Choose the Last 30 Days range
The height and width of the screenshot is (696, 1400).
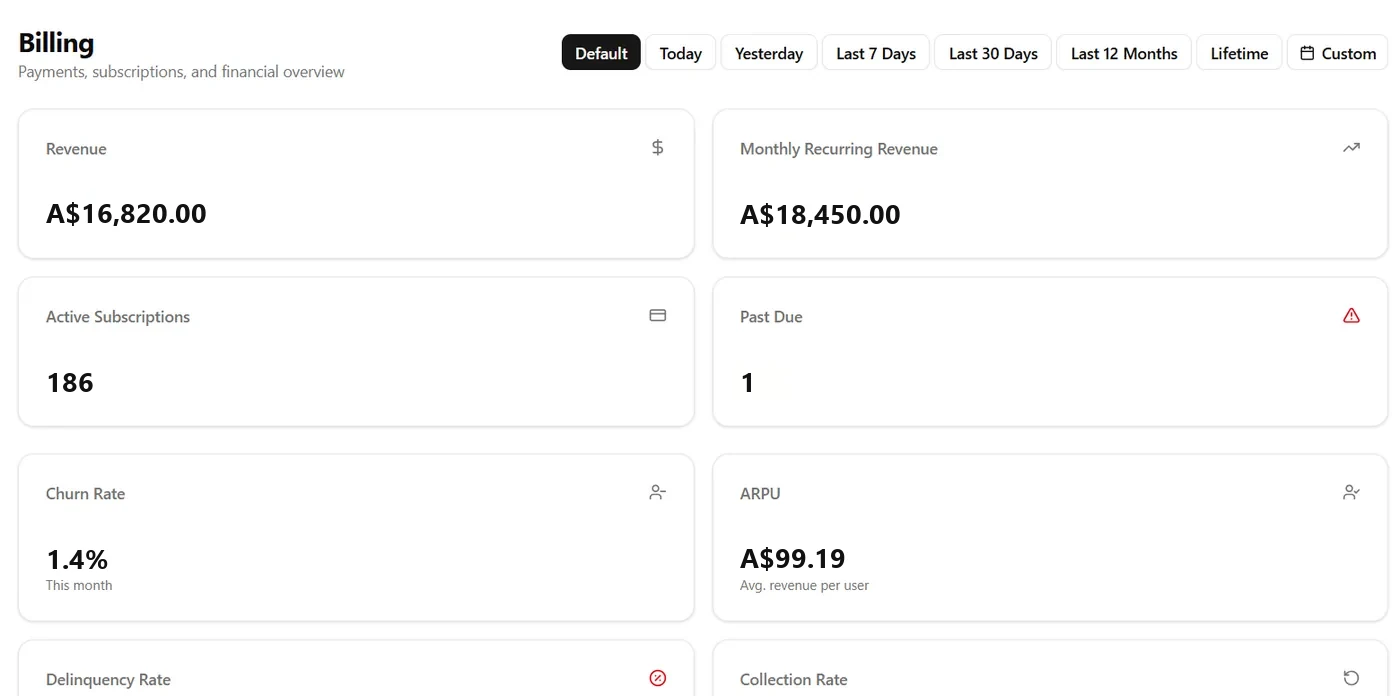click(x=993, y=53)
